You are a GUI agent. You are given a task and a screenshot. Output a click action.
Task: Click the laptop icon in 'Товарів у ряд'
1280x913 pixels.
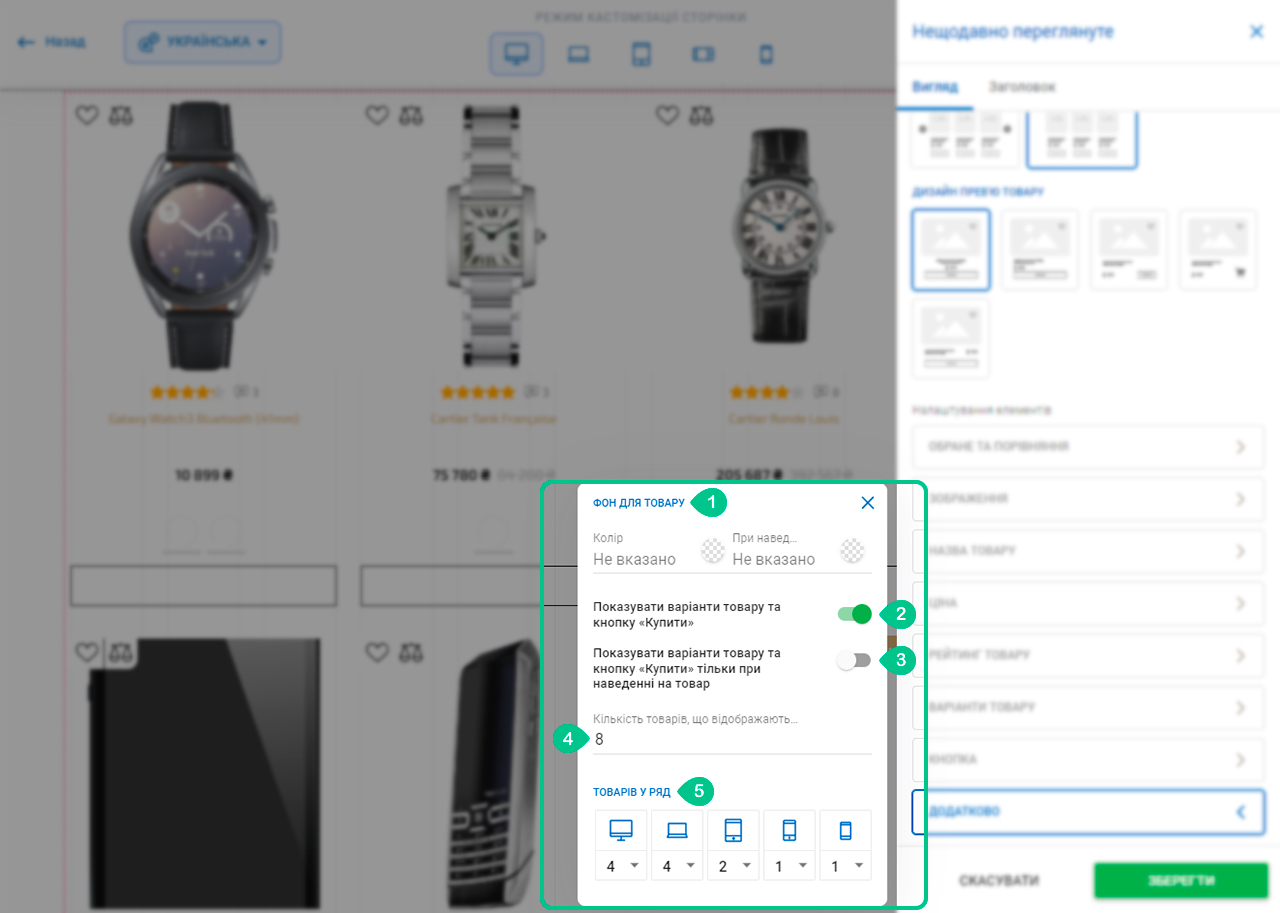[x=677, y=830]
